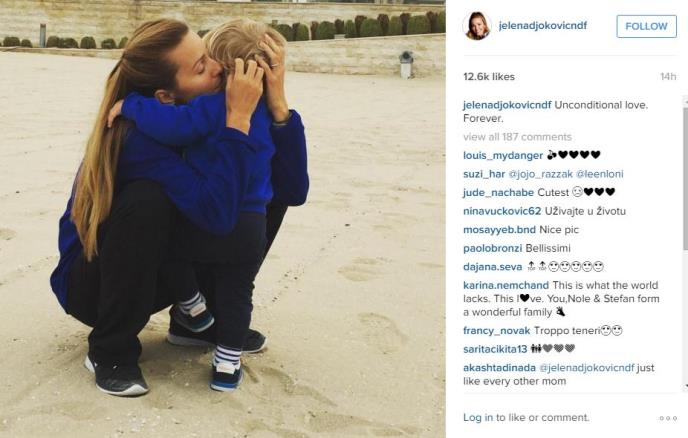Click the @leenloni mention
The width and height of the screenshot is (688, 438).
click(600, 174)
